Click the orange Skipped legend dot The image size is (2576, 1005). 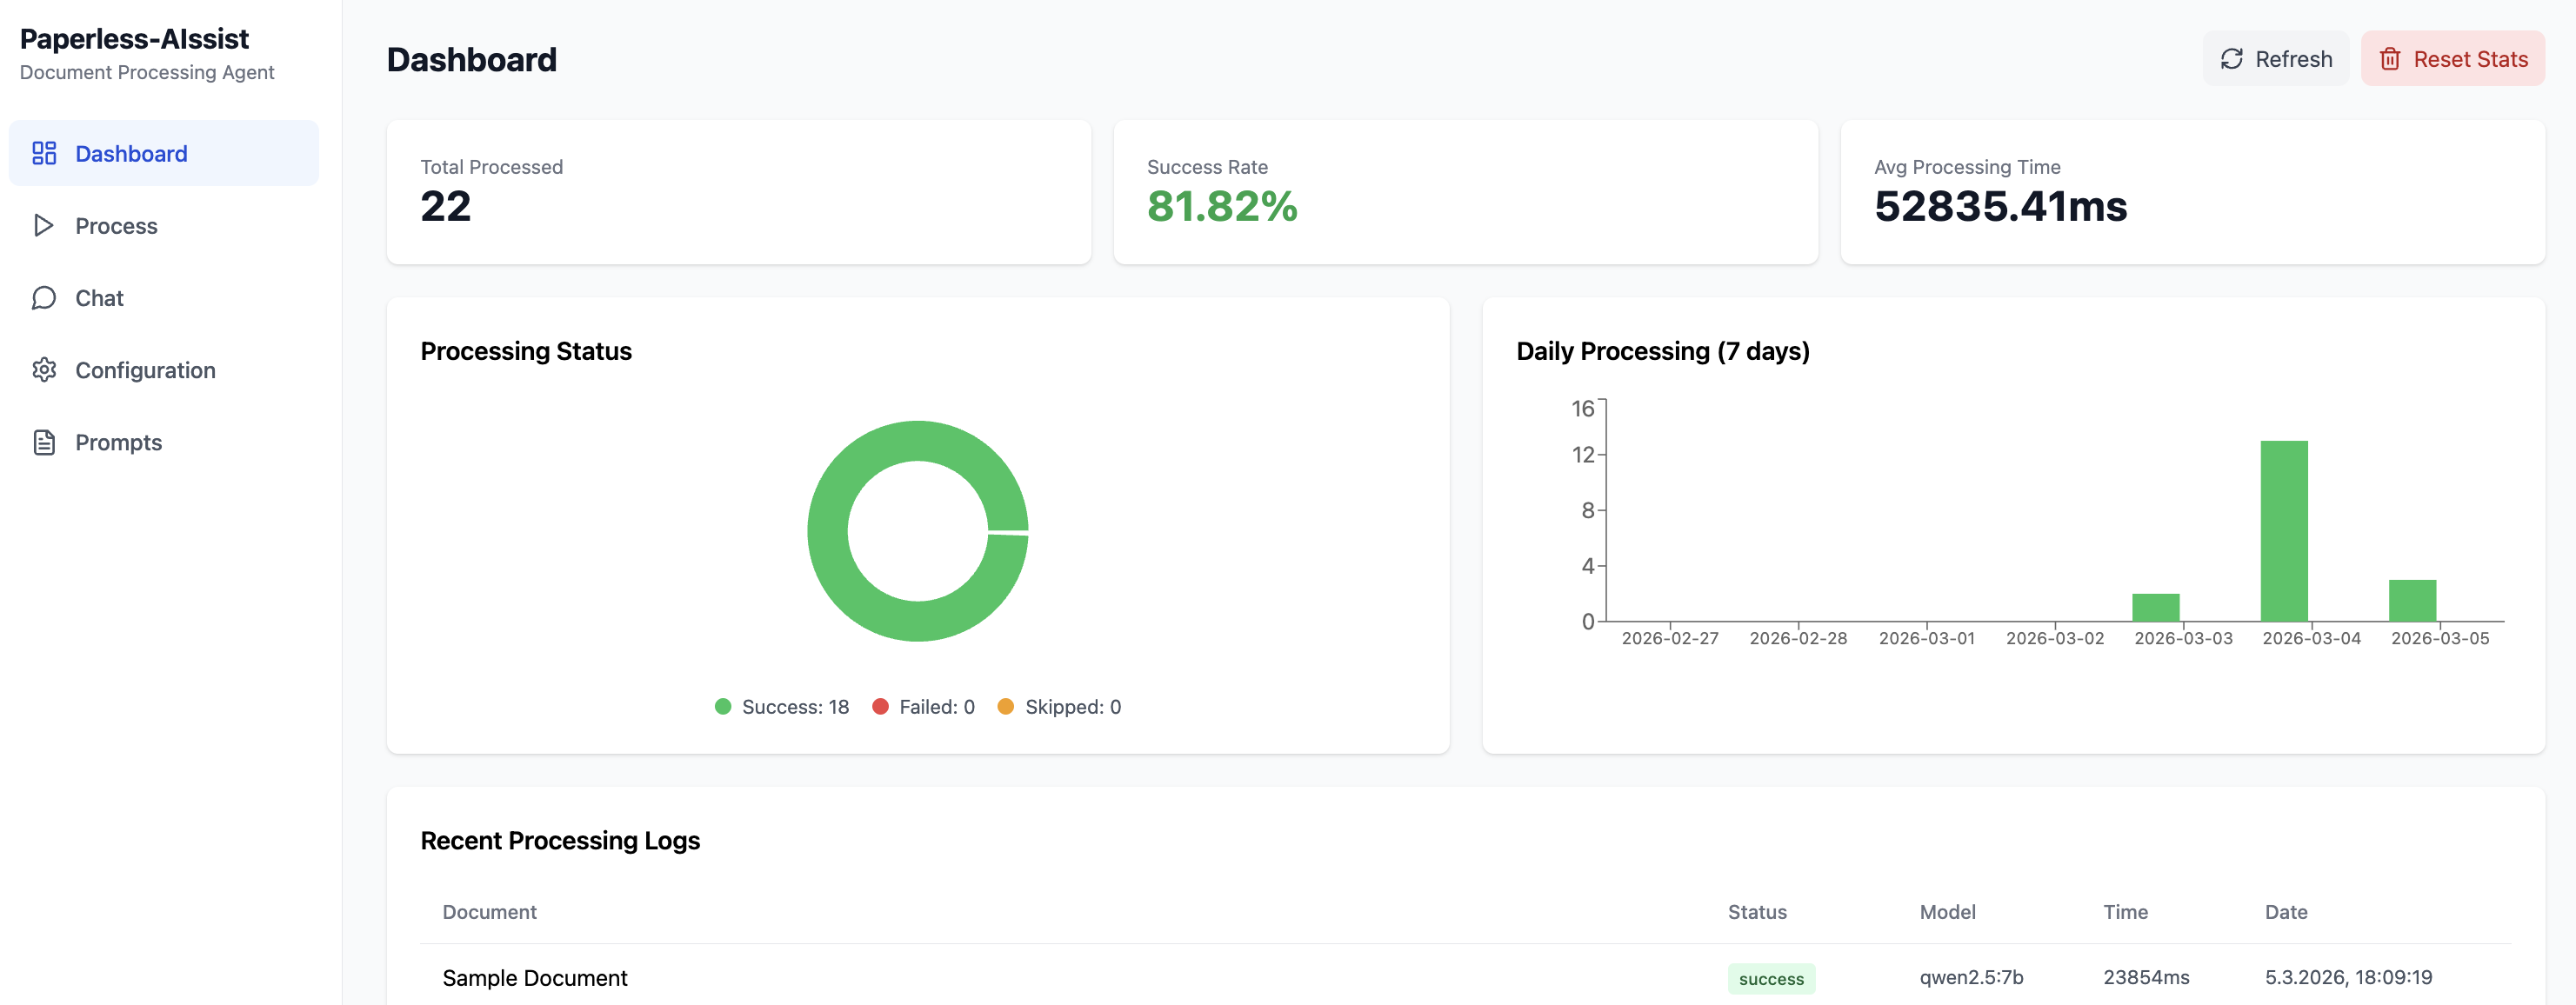point(1006,707)
